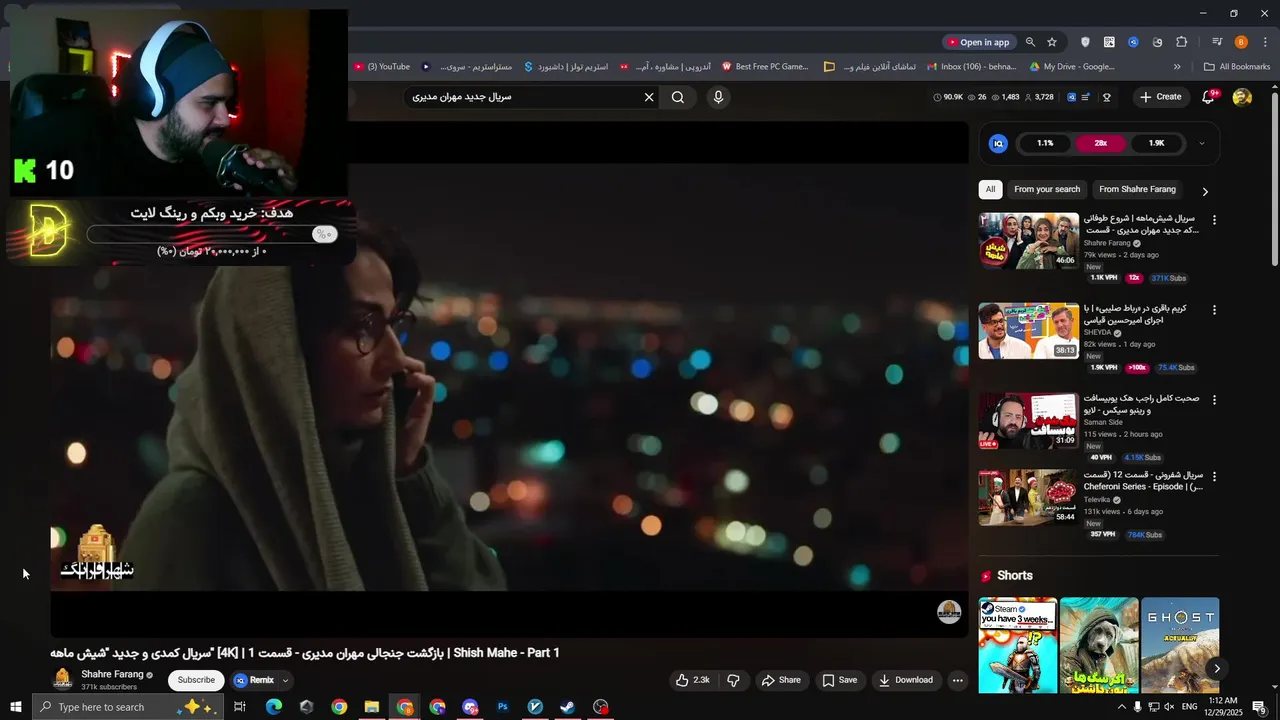This screenshot has width=1280, height=720.
Task: Open the Steam 'you have 3 weeks' Short
Action: (1018, 645)
